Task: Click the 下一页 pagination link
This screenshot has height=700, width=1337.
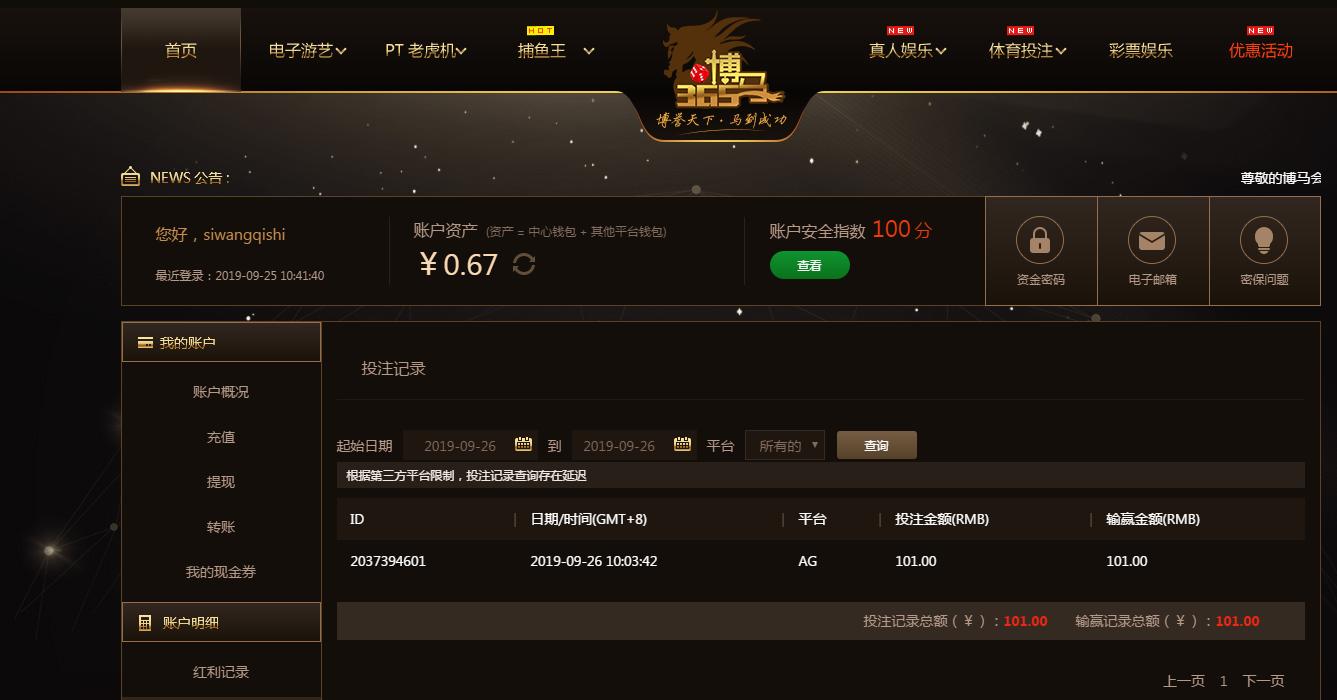Action: pyautogui.click(x=1263, y=681)
